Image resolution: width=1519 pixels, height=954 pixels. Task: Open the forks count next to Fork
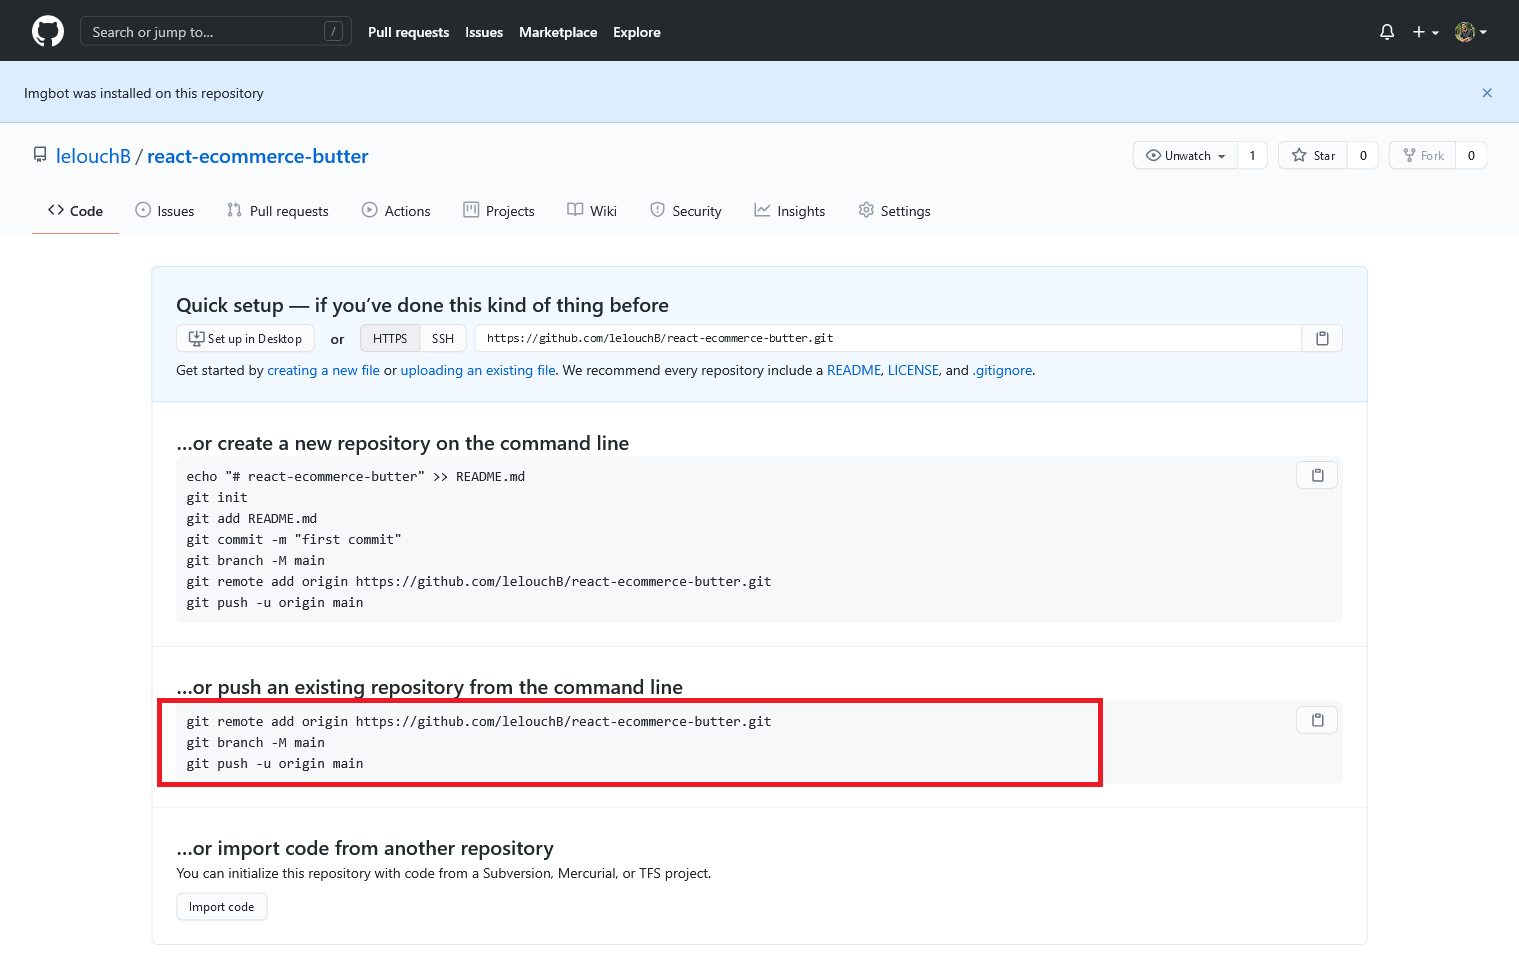1471,155
